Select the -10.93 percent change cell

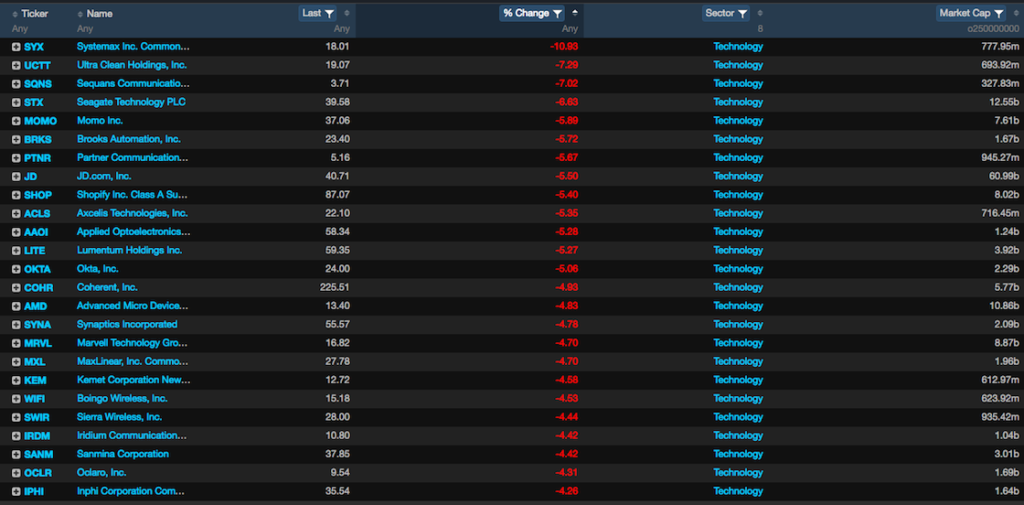point(564,47)
